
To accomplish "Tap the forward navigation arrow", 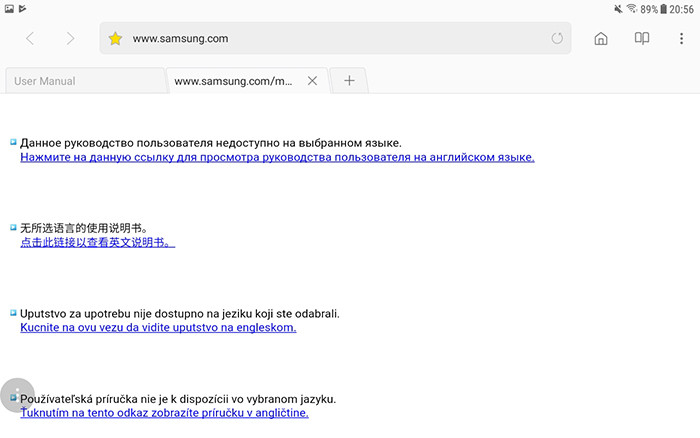I will [x=70, y=39].
